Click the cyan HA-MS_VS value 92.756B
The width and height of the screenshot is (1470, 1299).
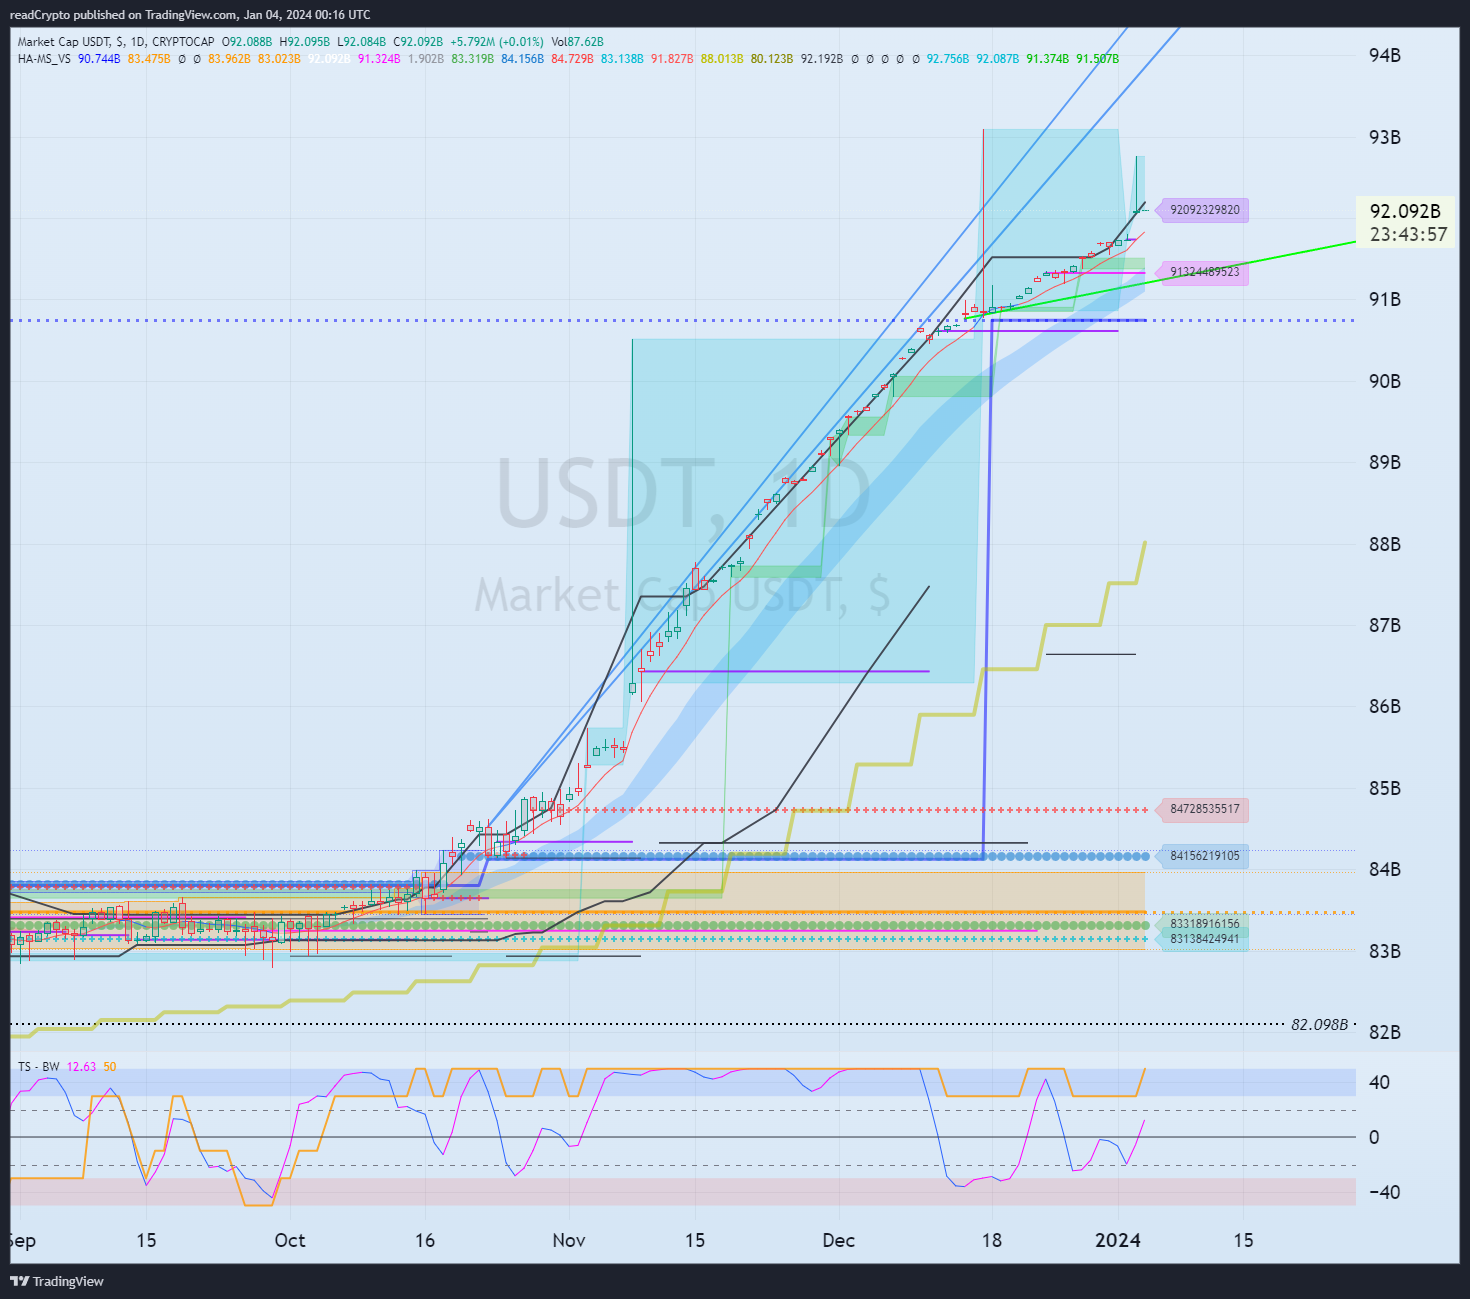coord(948,59)
